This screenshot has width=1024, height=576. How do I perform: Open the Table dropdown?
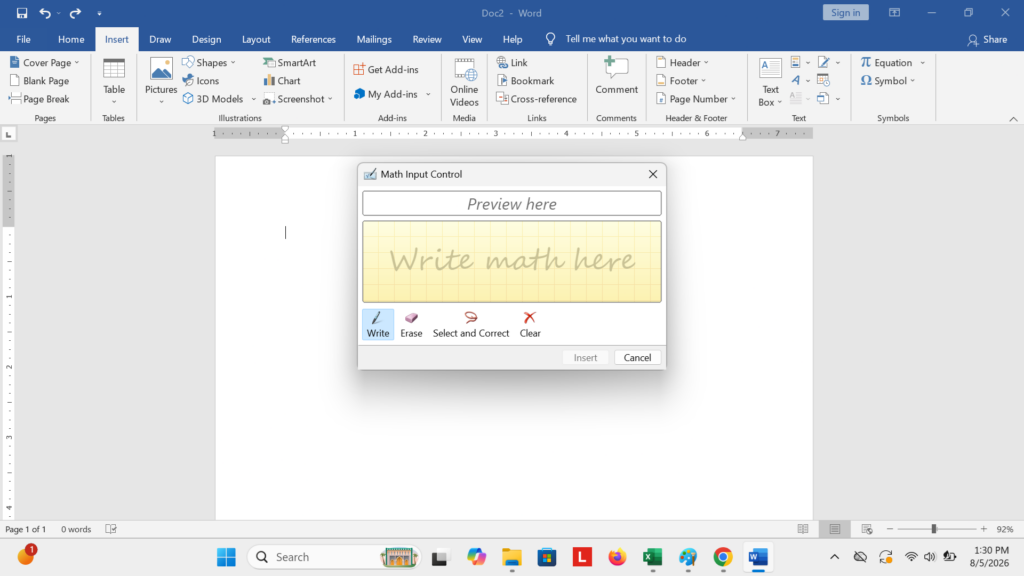tap(114, 81)
